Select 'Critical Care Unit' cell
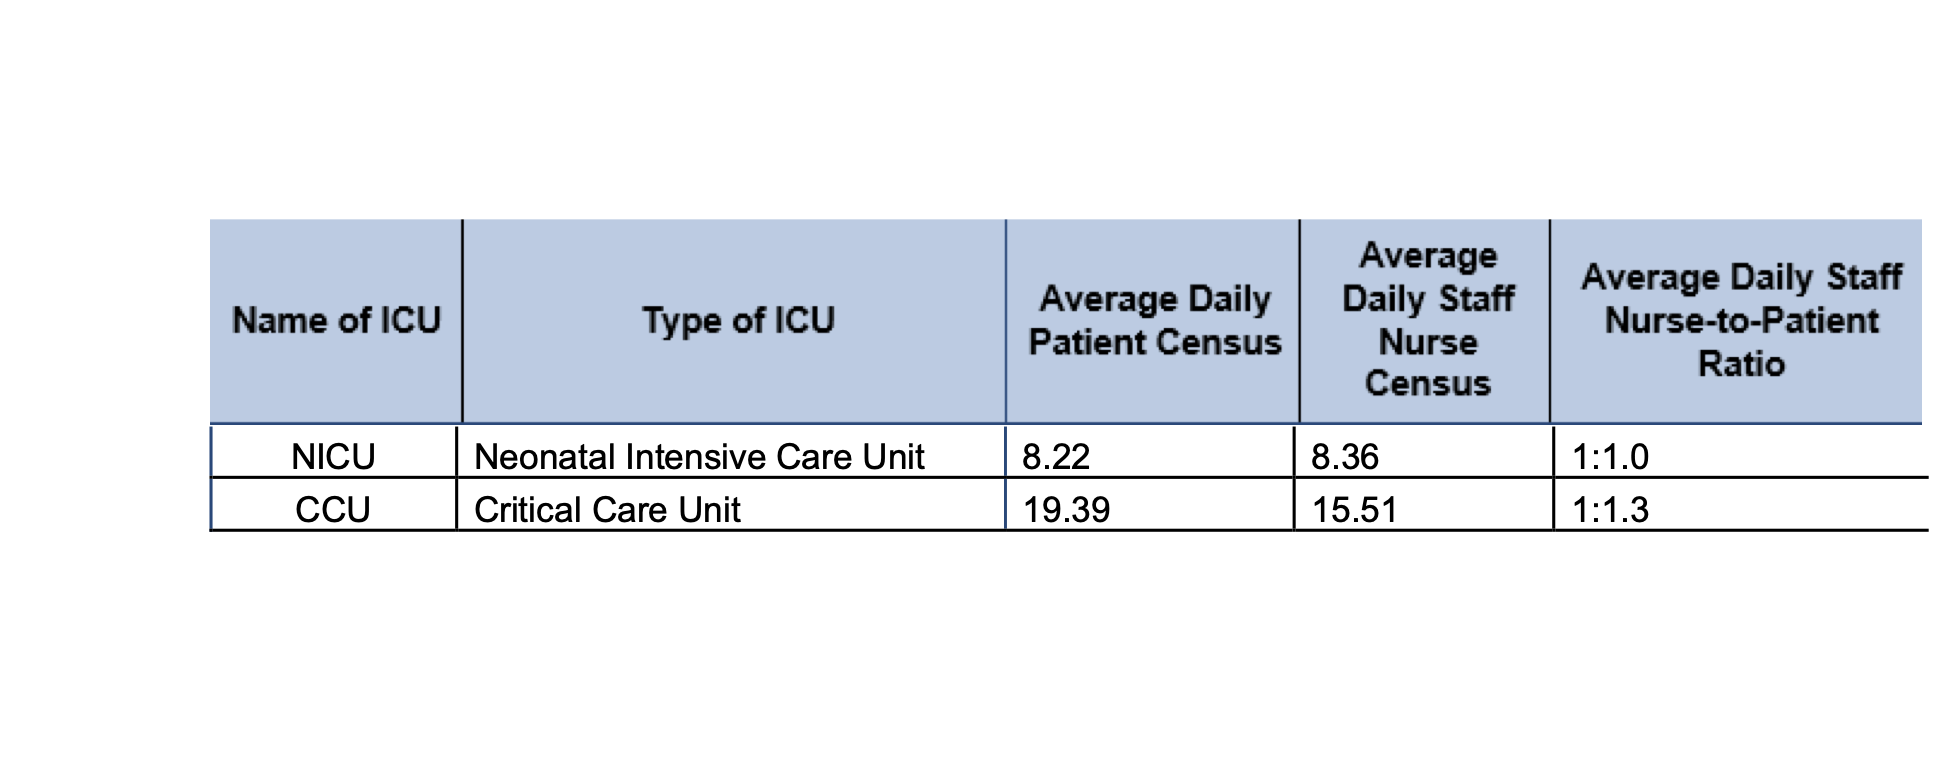The image size is (1940, 764). [607, 510]
